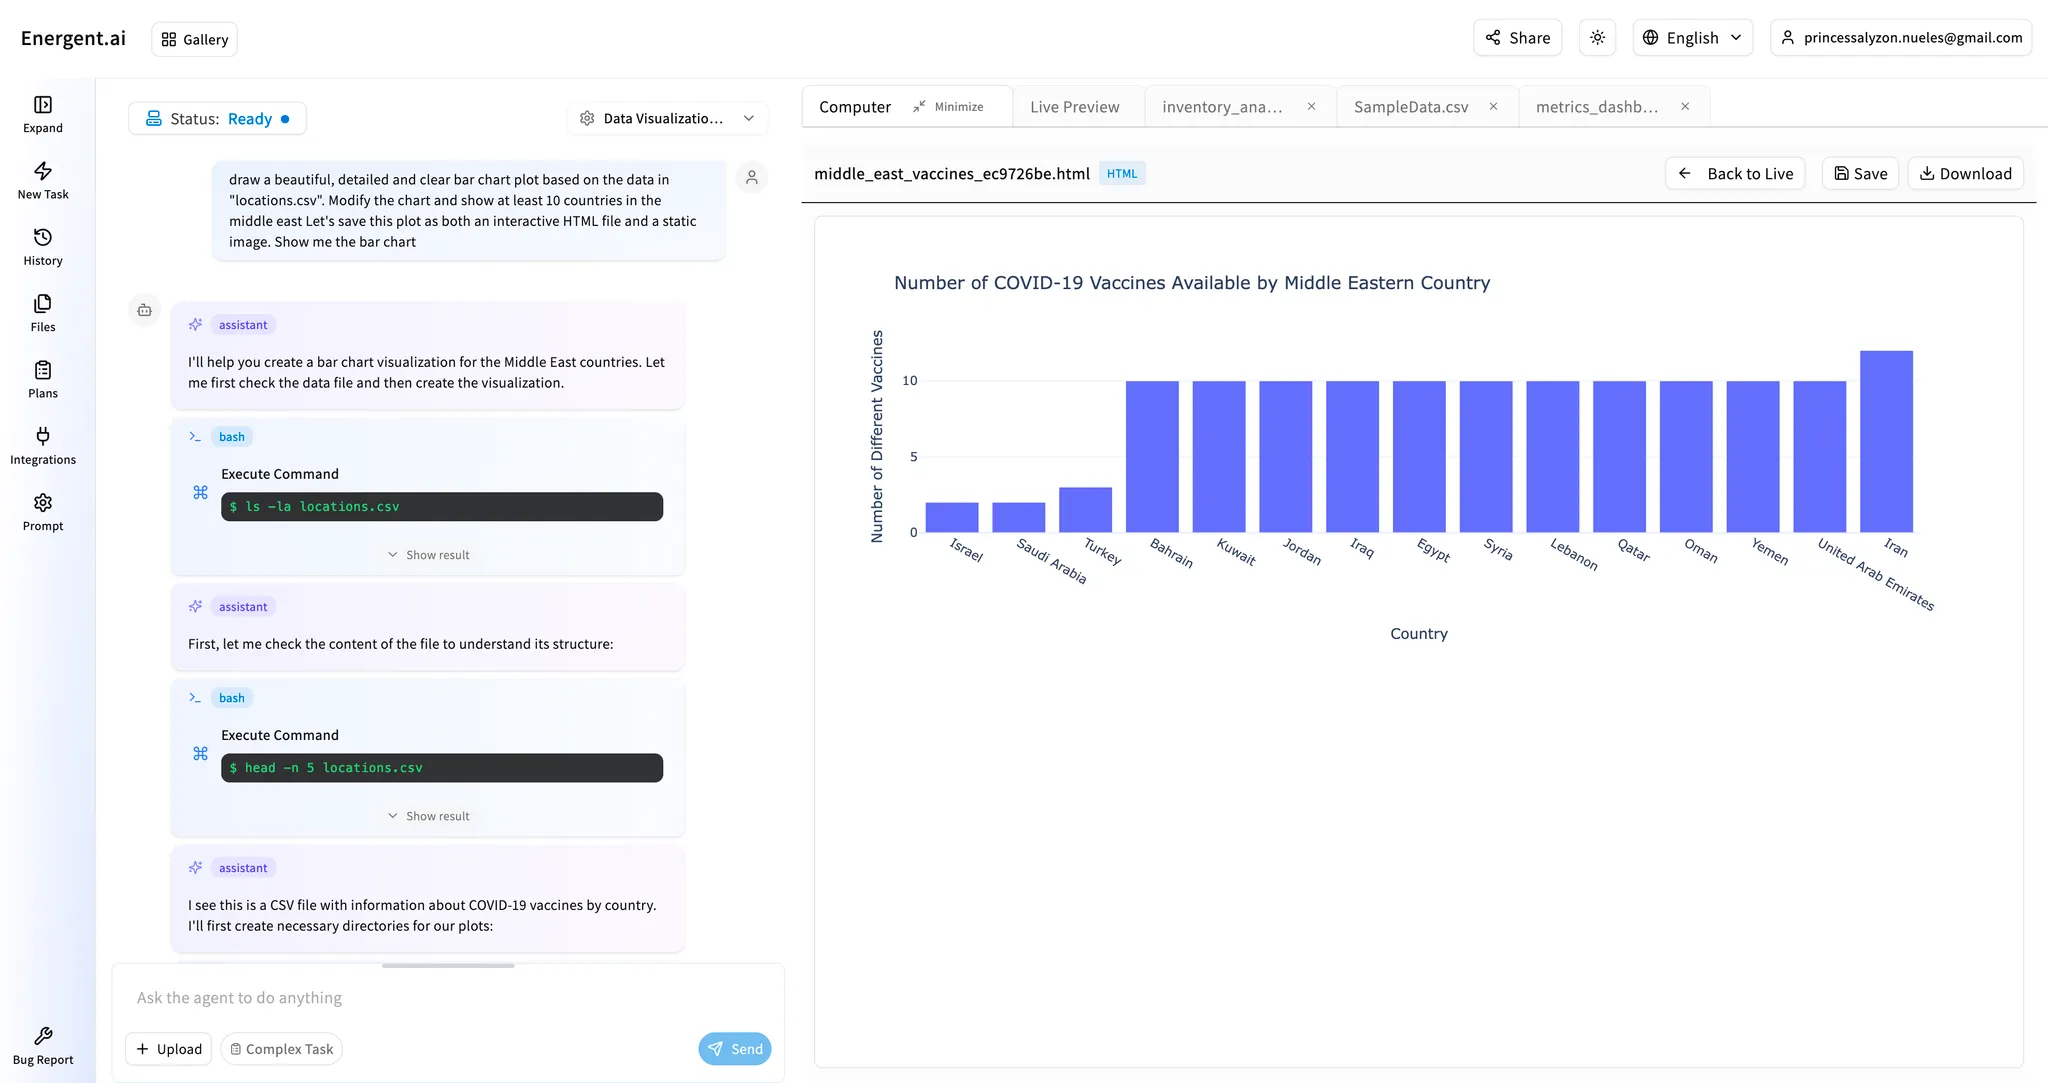The image size is (2048, 1083).
Task: Click Back to Live button
Action: point(1735,173)
